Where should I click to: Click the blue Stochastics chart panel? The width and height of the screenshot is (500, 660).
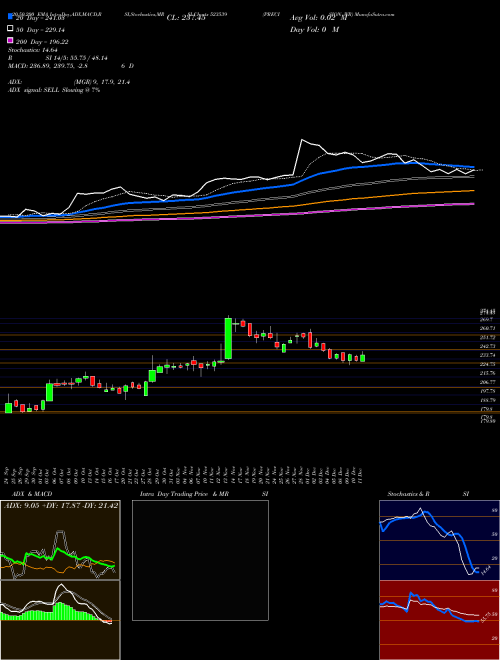pyautogui.click(x=439, y=540)
